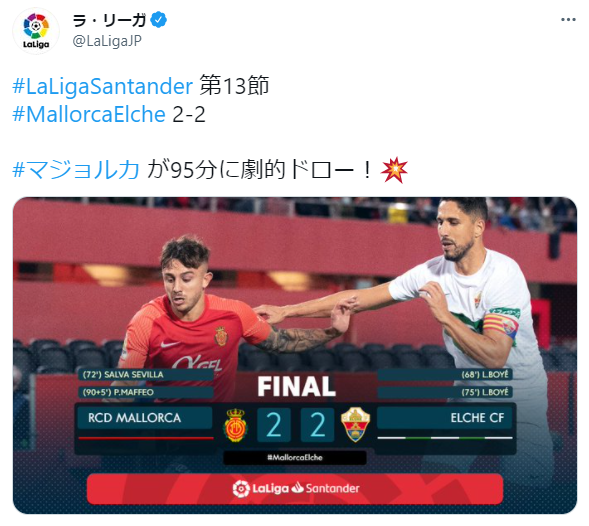Open the match result image
Image resolution: width=589 pixels, height=526 pixels.
[x=295, y=355]
